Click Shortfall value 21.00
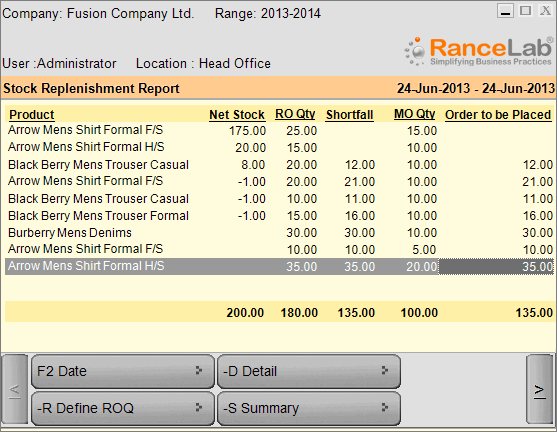 click(359, 182)
